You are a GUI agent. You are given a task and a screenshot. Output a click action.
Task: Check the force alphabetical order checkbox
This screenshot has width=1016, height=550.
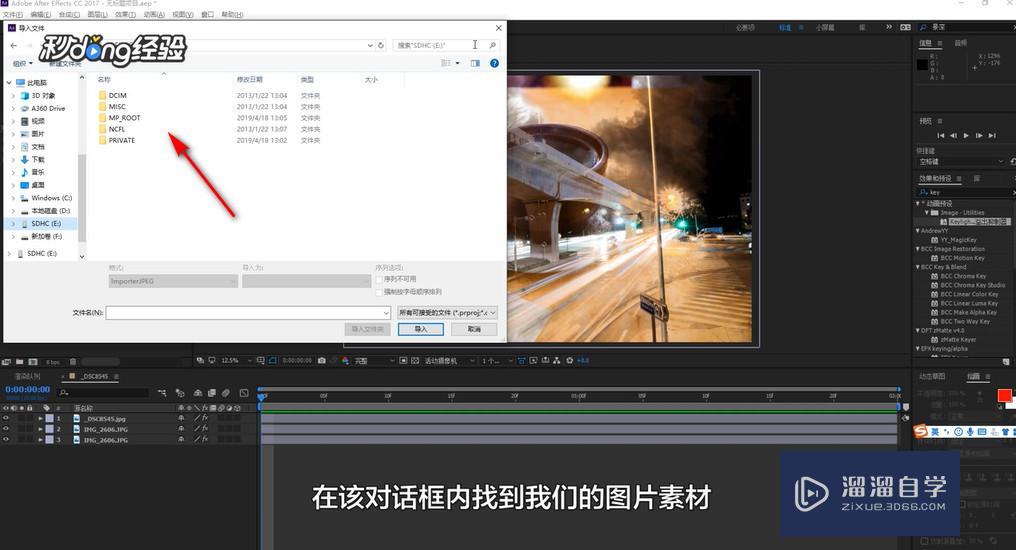click(379, 292)
